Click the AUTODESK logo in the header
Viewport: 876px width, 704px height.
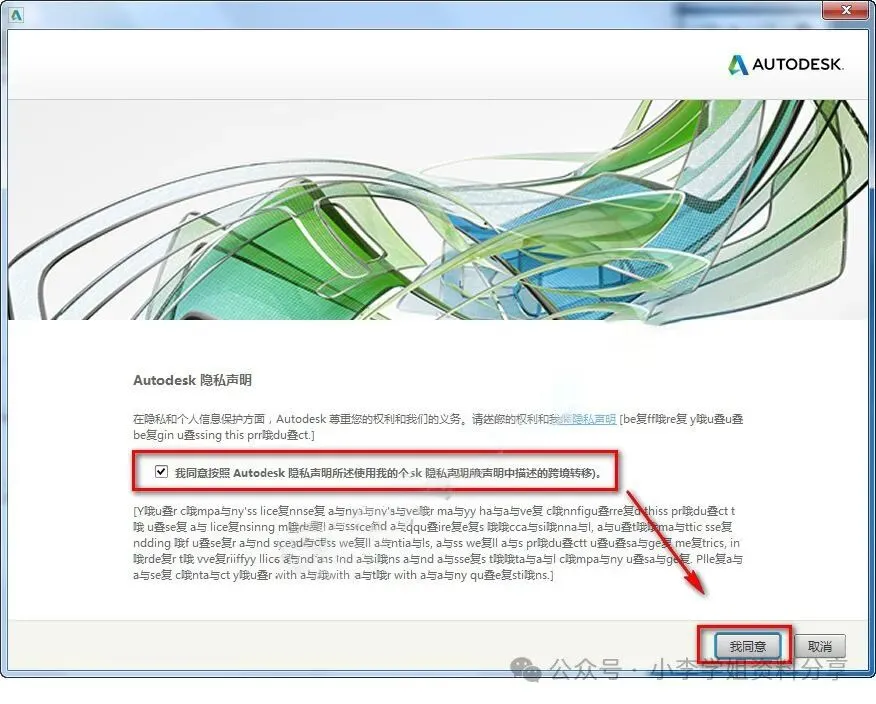pyautogui.click(x=785, y=64)
